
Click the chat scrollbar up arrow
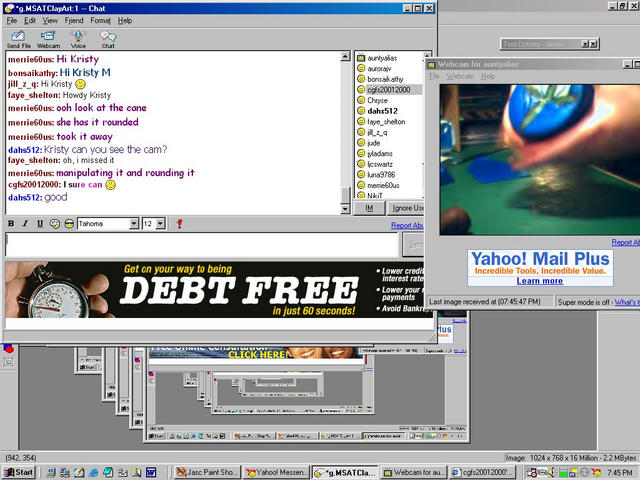345,56
